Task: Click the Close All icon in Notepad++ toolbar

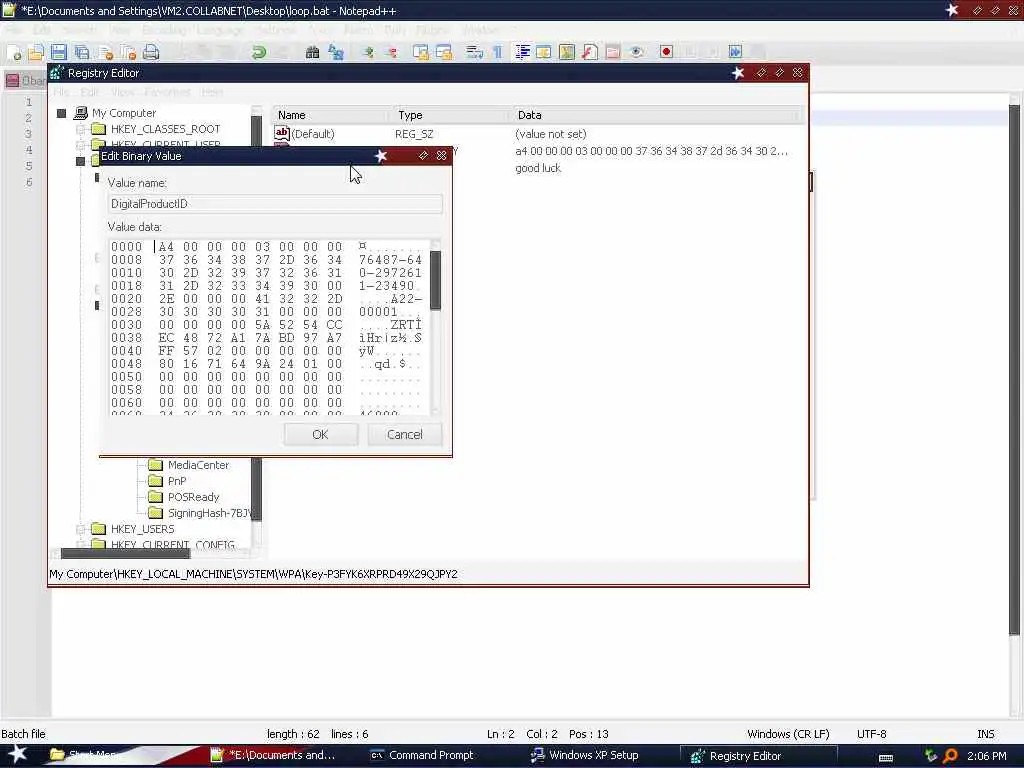Action: (x=129, y=52)
